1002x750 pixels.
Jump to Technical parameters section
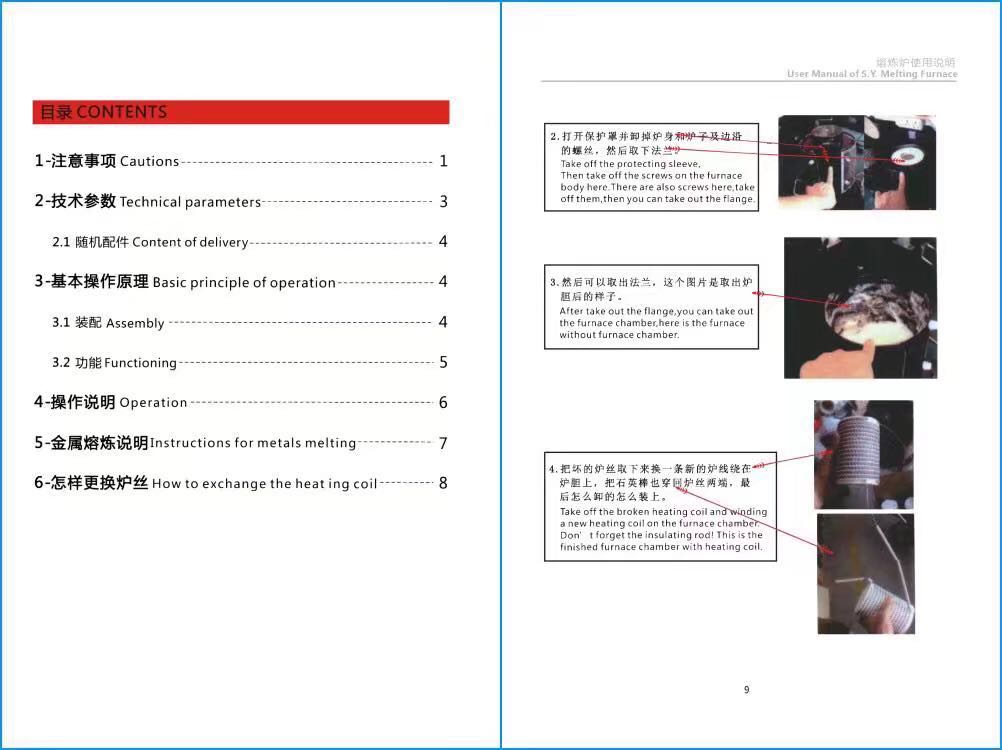pyautogui.click(x=148, y=201)
